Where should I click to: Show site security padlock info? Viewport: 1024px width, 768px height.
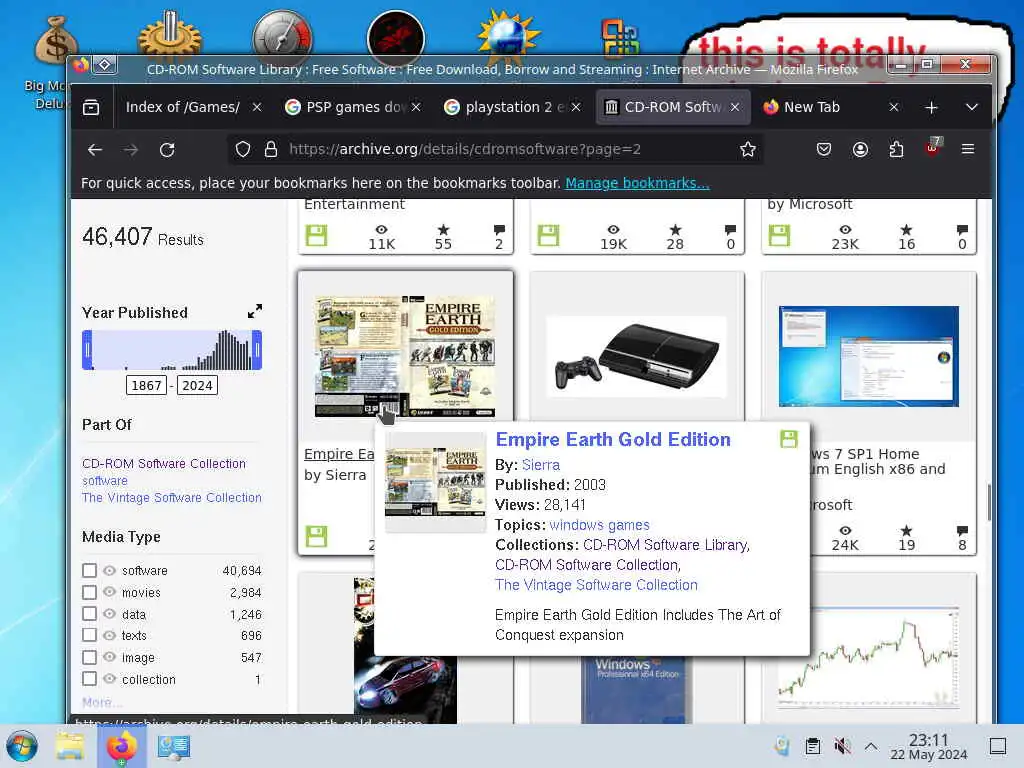pos(270,150)
